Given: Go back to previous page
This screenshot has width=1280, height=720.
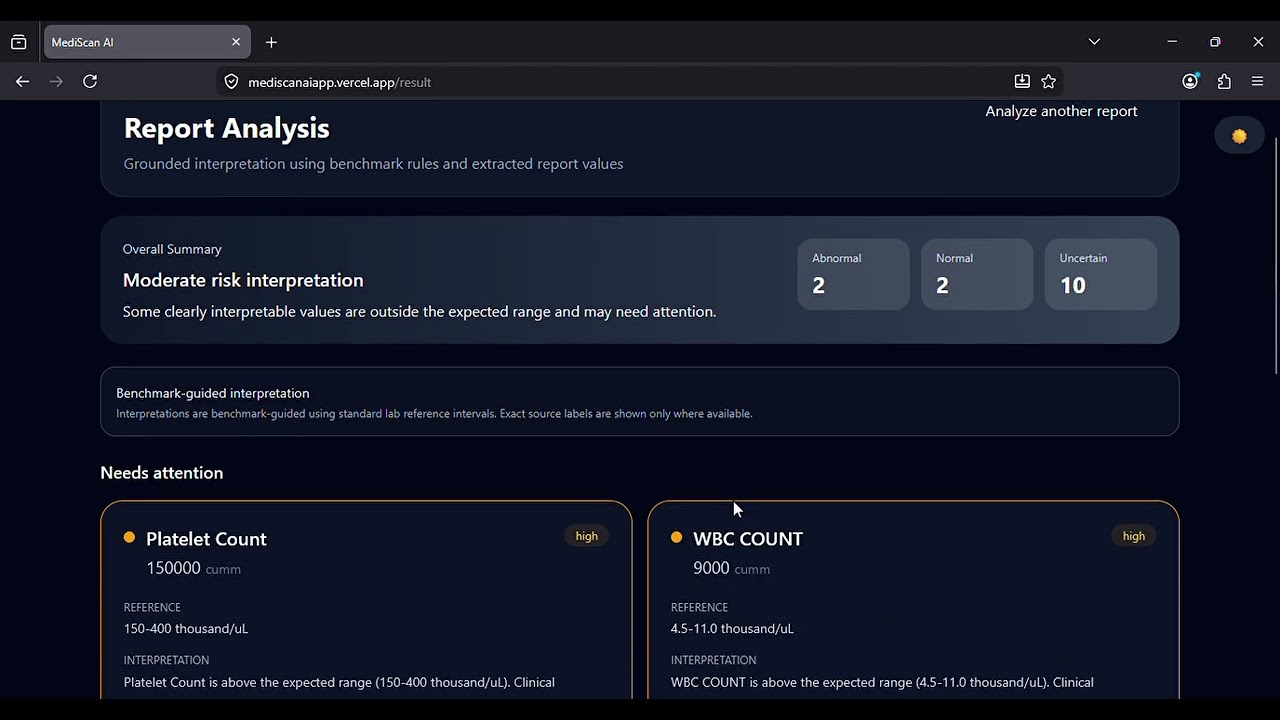Looking at the screenshot, I should (22, 82).
